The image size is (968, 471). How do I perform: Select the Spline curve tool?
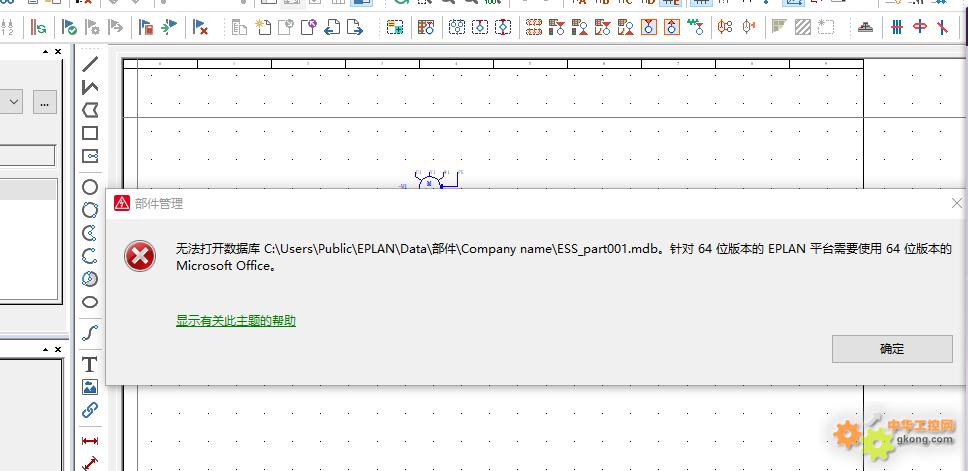click(x=90, y=333)
